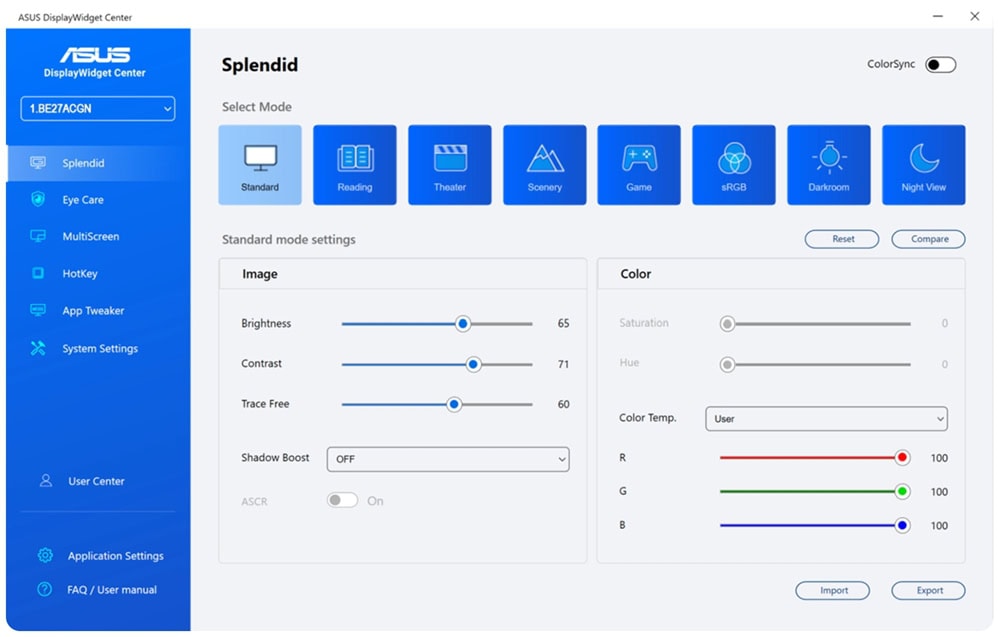Open the Eye Care sidebar section
Screen dimensions: 1000x637
click(x=83, y=200)
